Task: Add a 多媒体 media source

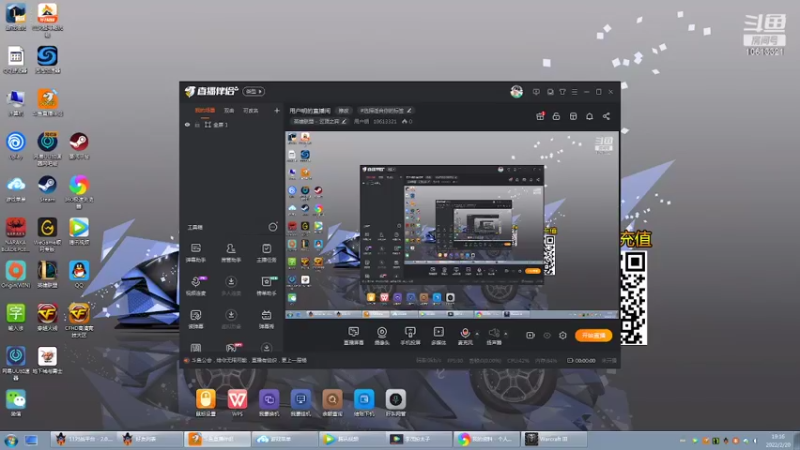Action: [x=438, y=335]
